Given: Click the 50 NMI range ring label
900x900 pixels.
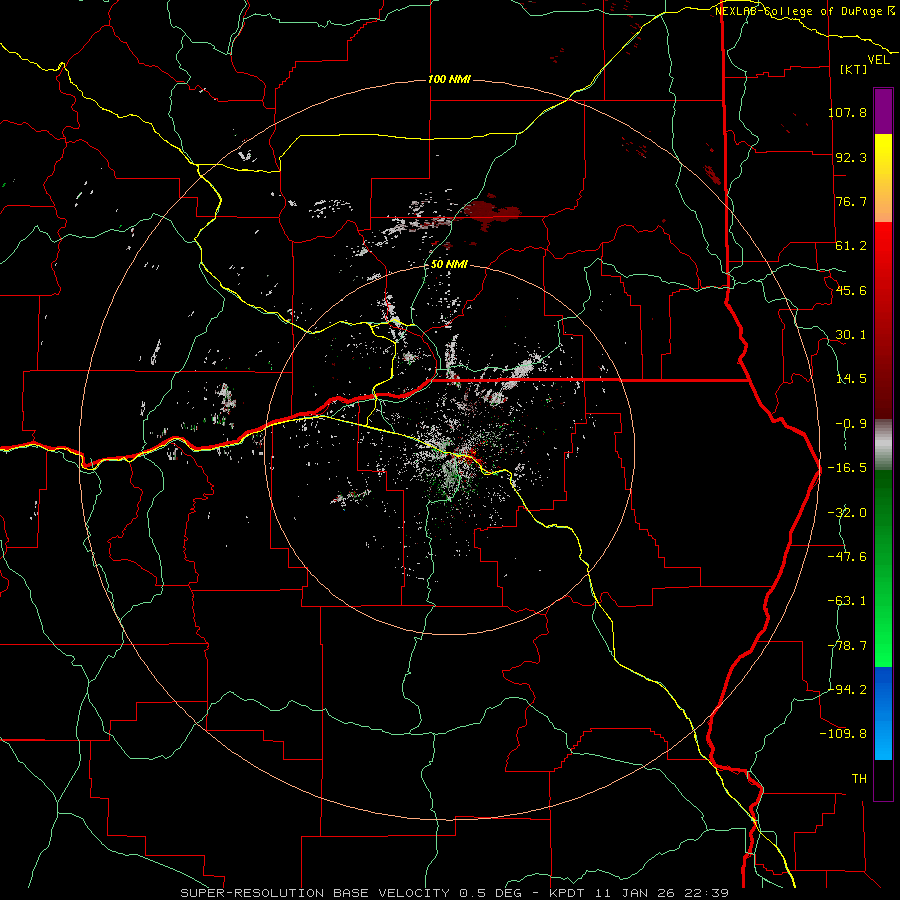Looking at the screenshot, I should click(x=449, y=265).
